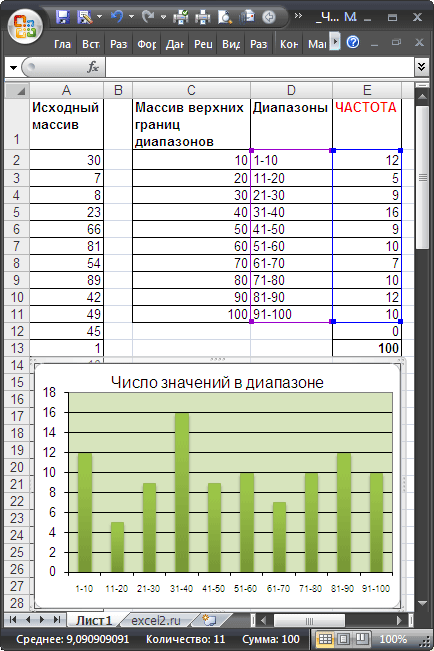Switch to Page Layout view
This screenshot has height=651, width=434.
[343, 639]
